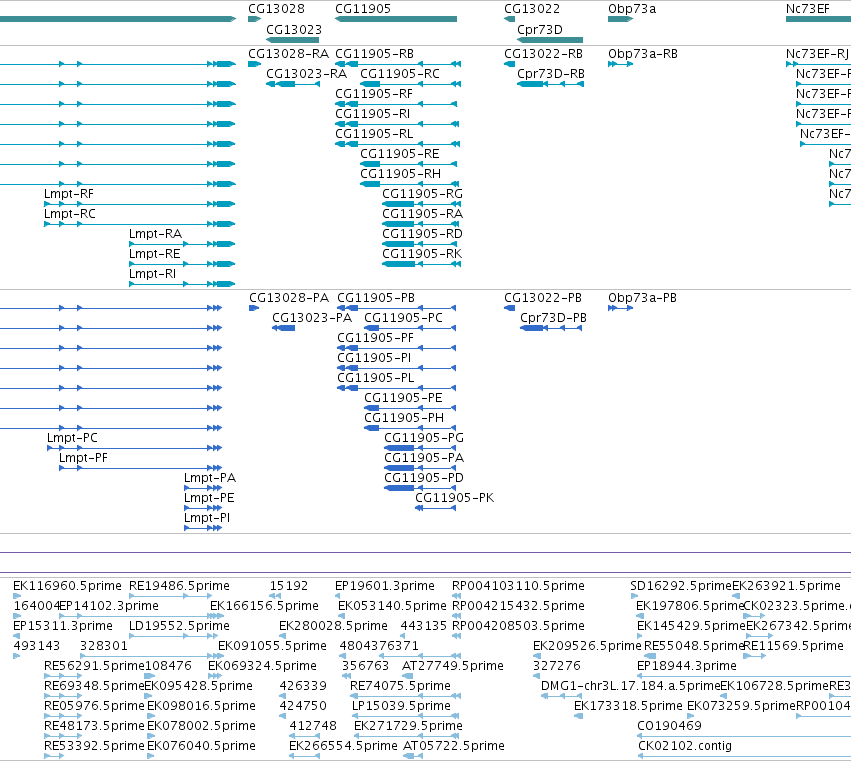851x761 pixels.
Task: Select transcript Lmpt-RF
Action: point(69,194)
